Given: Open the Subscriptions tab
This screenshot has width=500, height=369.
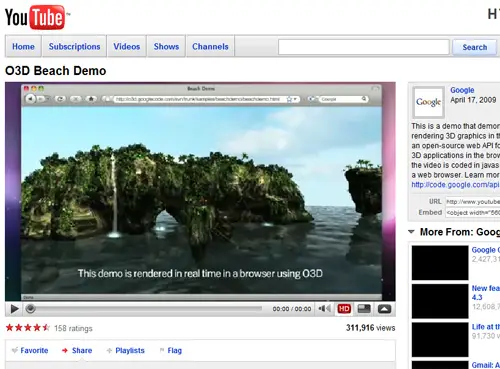Looking at the screenshot, I should (74, 46).
